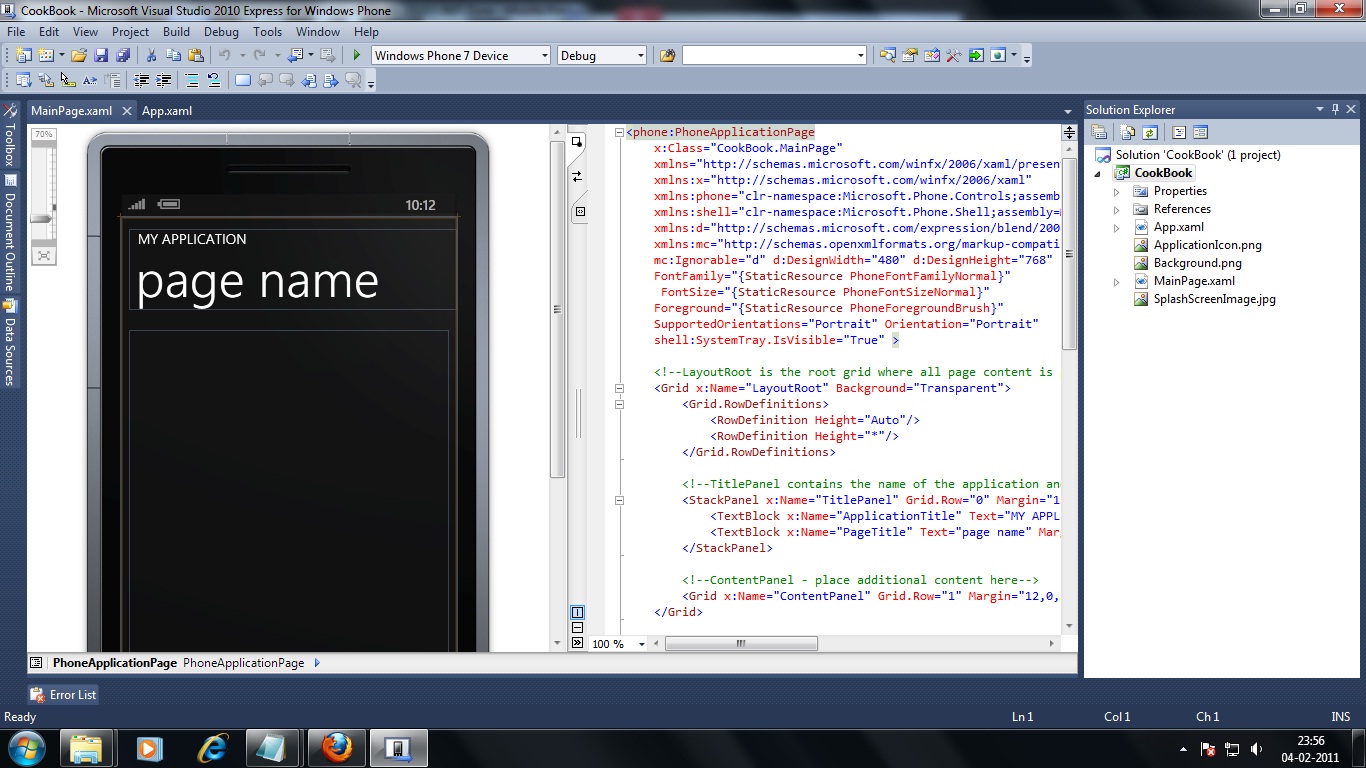This screenshot has height=768, width=1366.
Task: Switch to the App.xaml tab
Action: pos(167,111)
